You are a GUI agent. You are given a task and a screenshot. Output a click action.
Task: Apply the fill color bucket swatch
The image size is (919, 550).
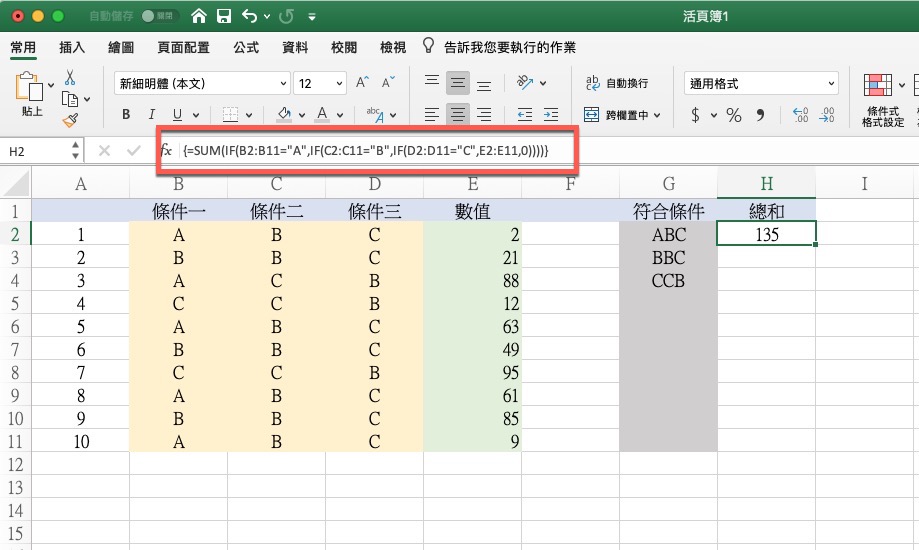283,115
